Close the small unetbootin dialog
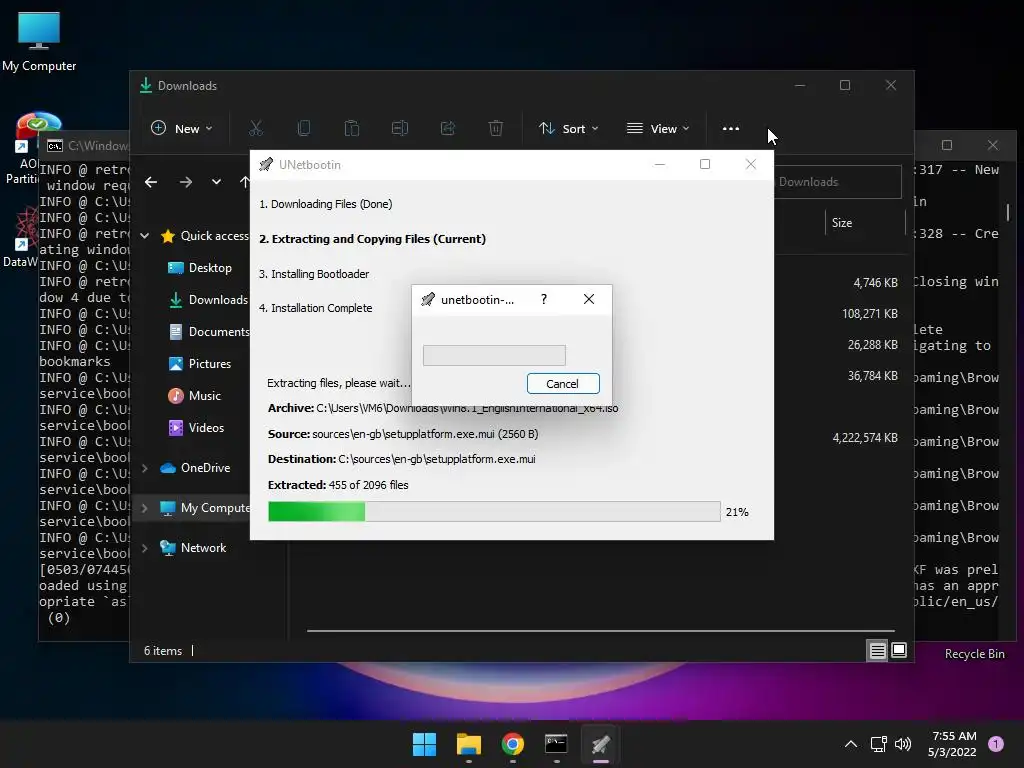The height and width of the screenshot is (768, 1024). click(588, 299)
